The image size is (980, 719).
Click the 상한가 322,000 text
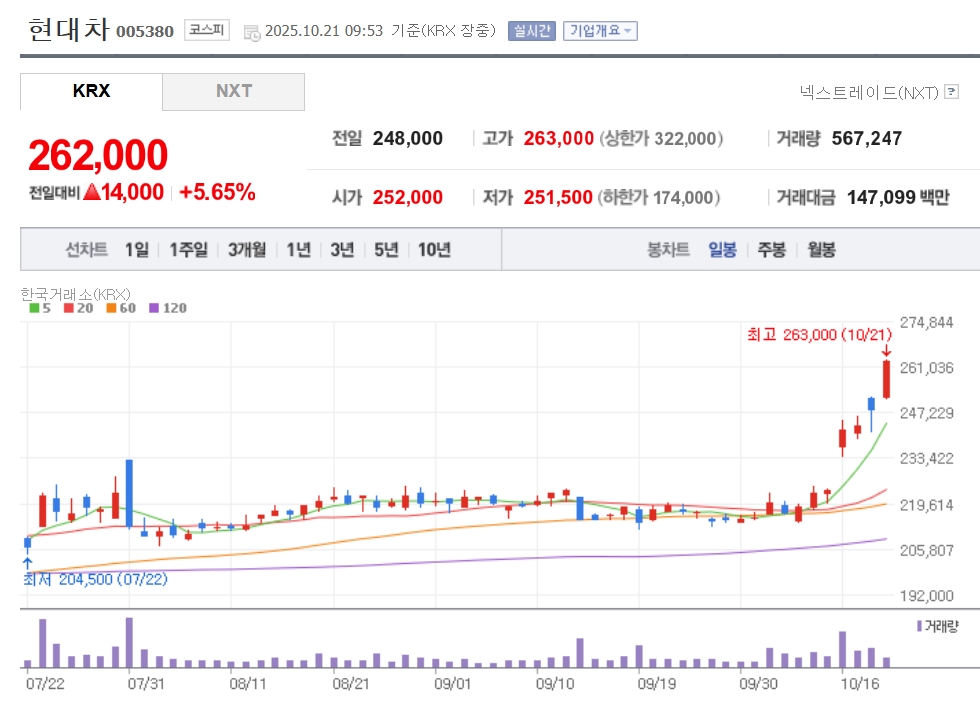click(661, 138)
